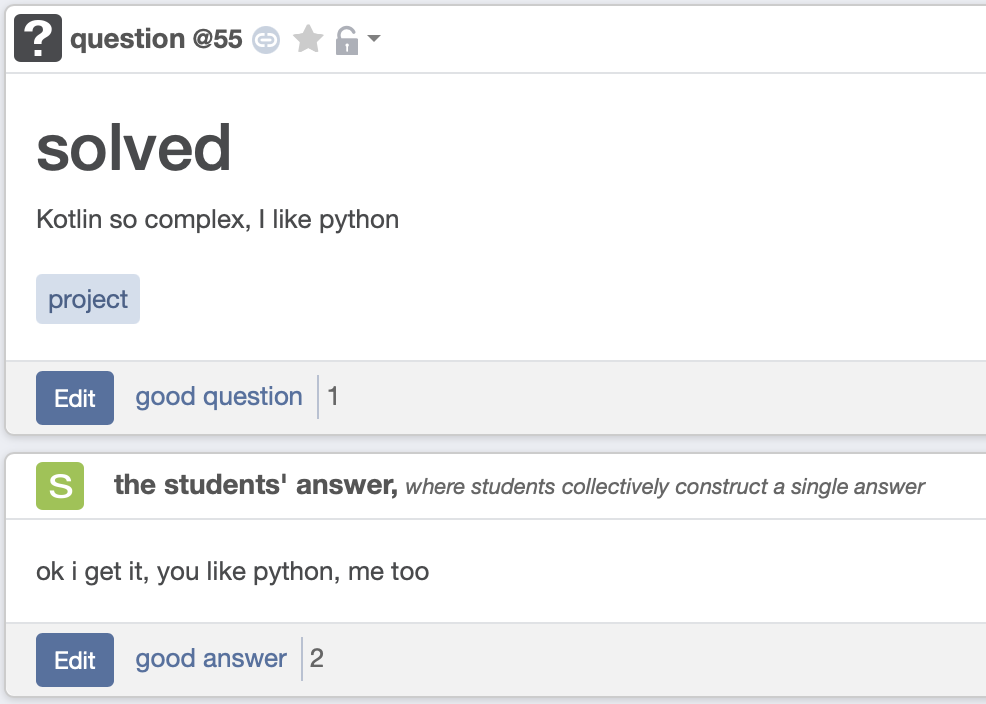
Task: Click the post number @55 label
Action: (x=216, y=38)
